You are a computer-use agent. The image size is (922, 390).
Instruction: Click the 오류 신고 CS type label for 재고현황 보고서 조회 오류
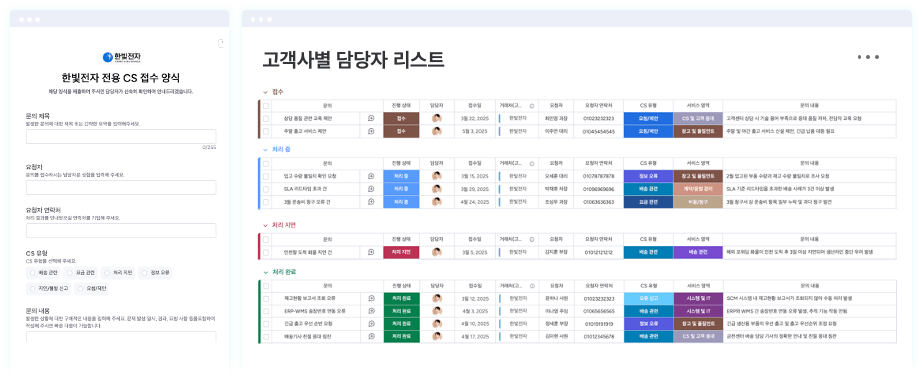pyautogui.click(x=648, y=298)
